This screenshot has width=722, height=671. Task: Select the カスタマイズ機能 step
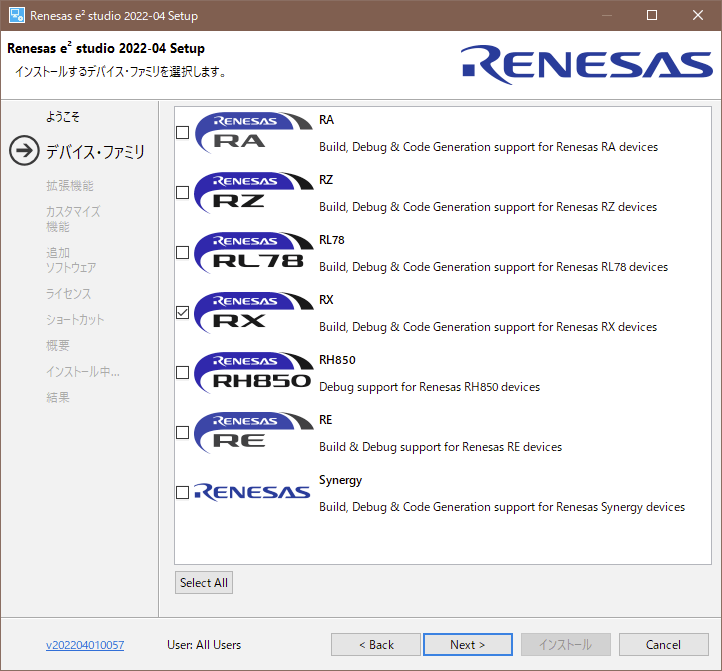click(73, 219)
